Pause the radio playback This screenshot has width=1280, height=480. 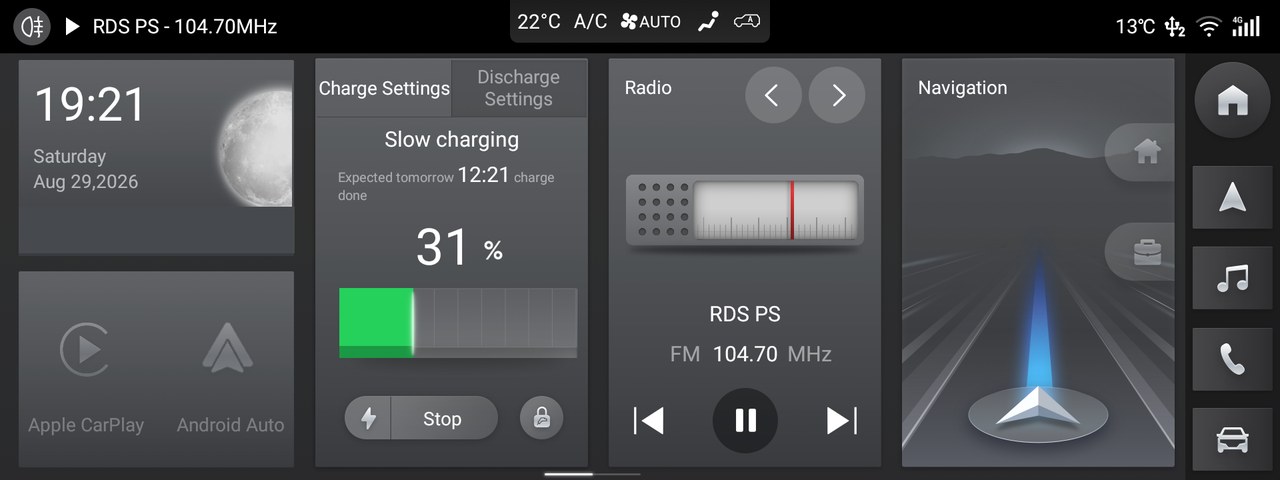(745, 421)
